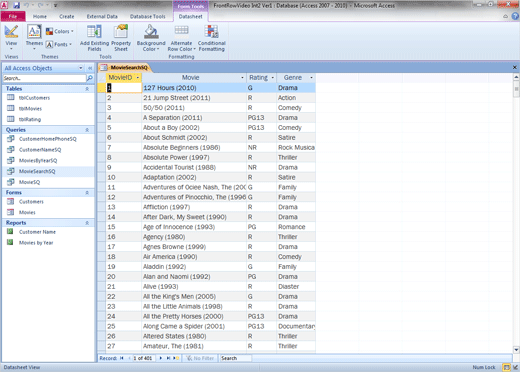The image size is (520, 372).
Task: Toggle the No Filter button
Action: [x=200, y=358]
